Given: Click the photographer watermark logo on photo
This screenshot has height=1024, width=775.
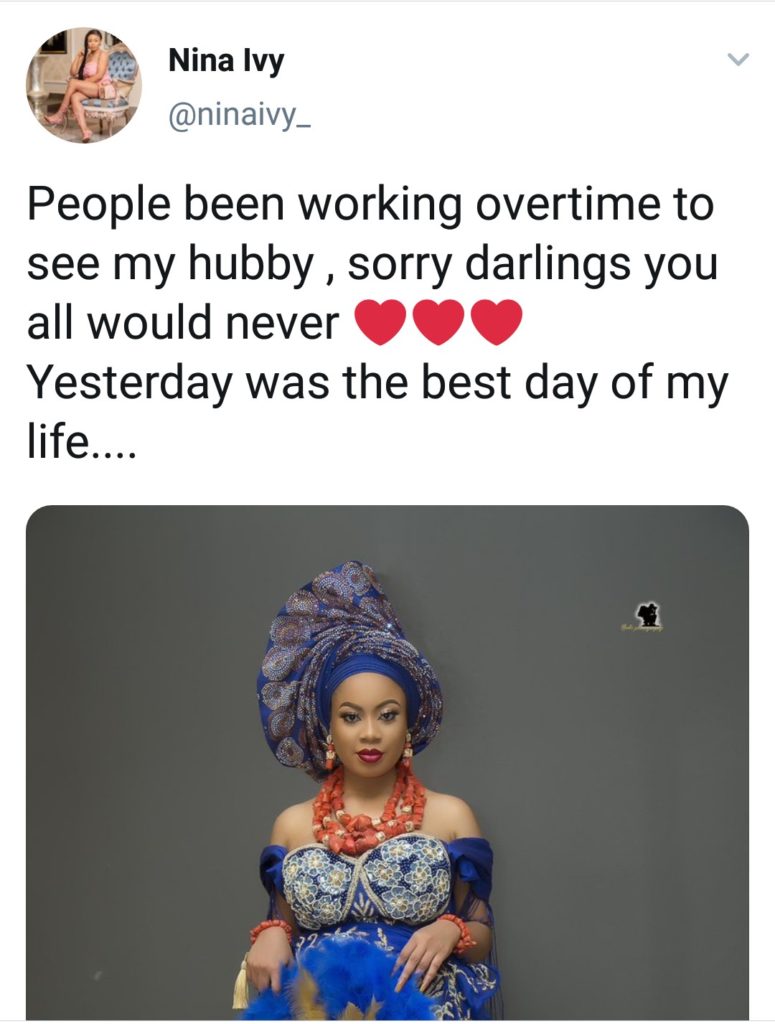Looking at the screenshot, I should coord(648,616).
